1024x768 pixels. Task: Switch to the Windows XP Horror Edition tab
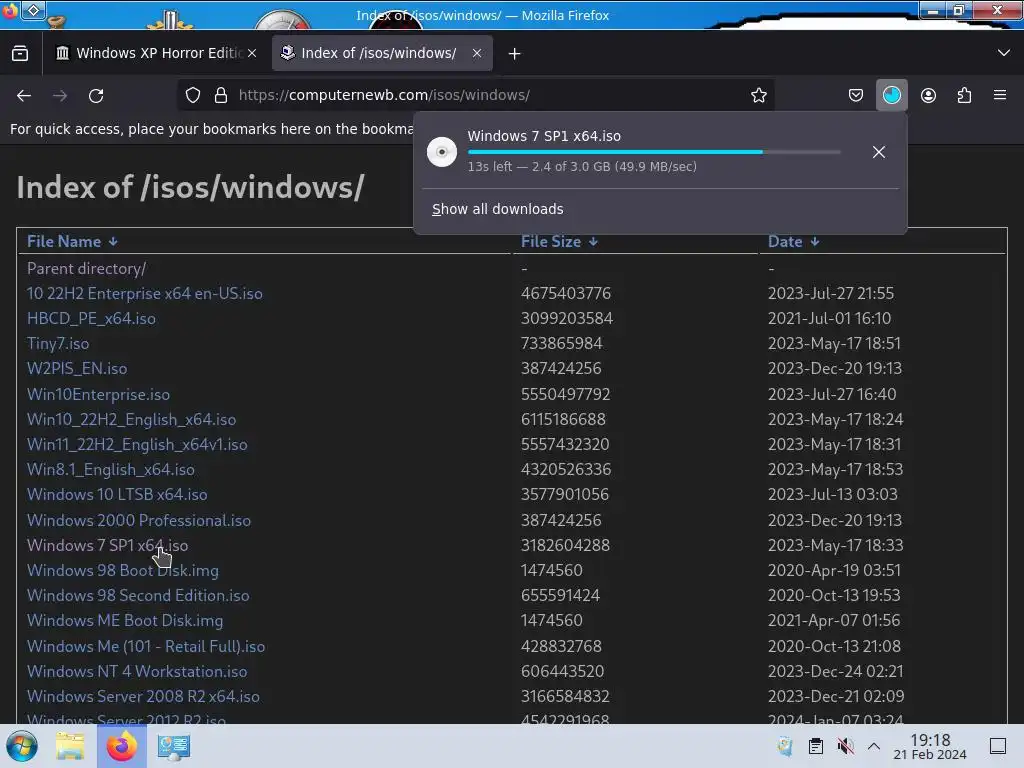pyautogui.click(x=155, y=53)
